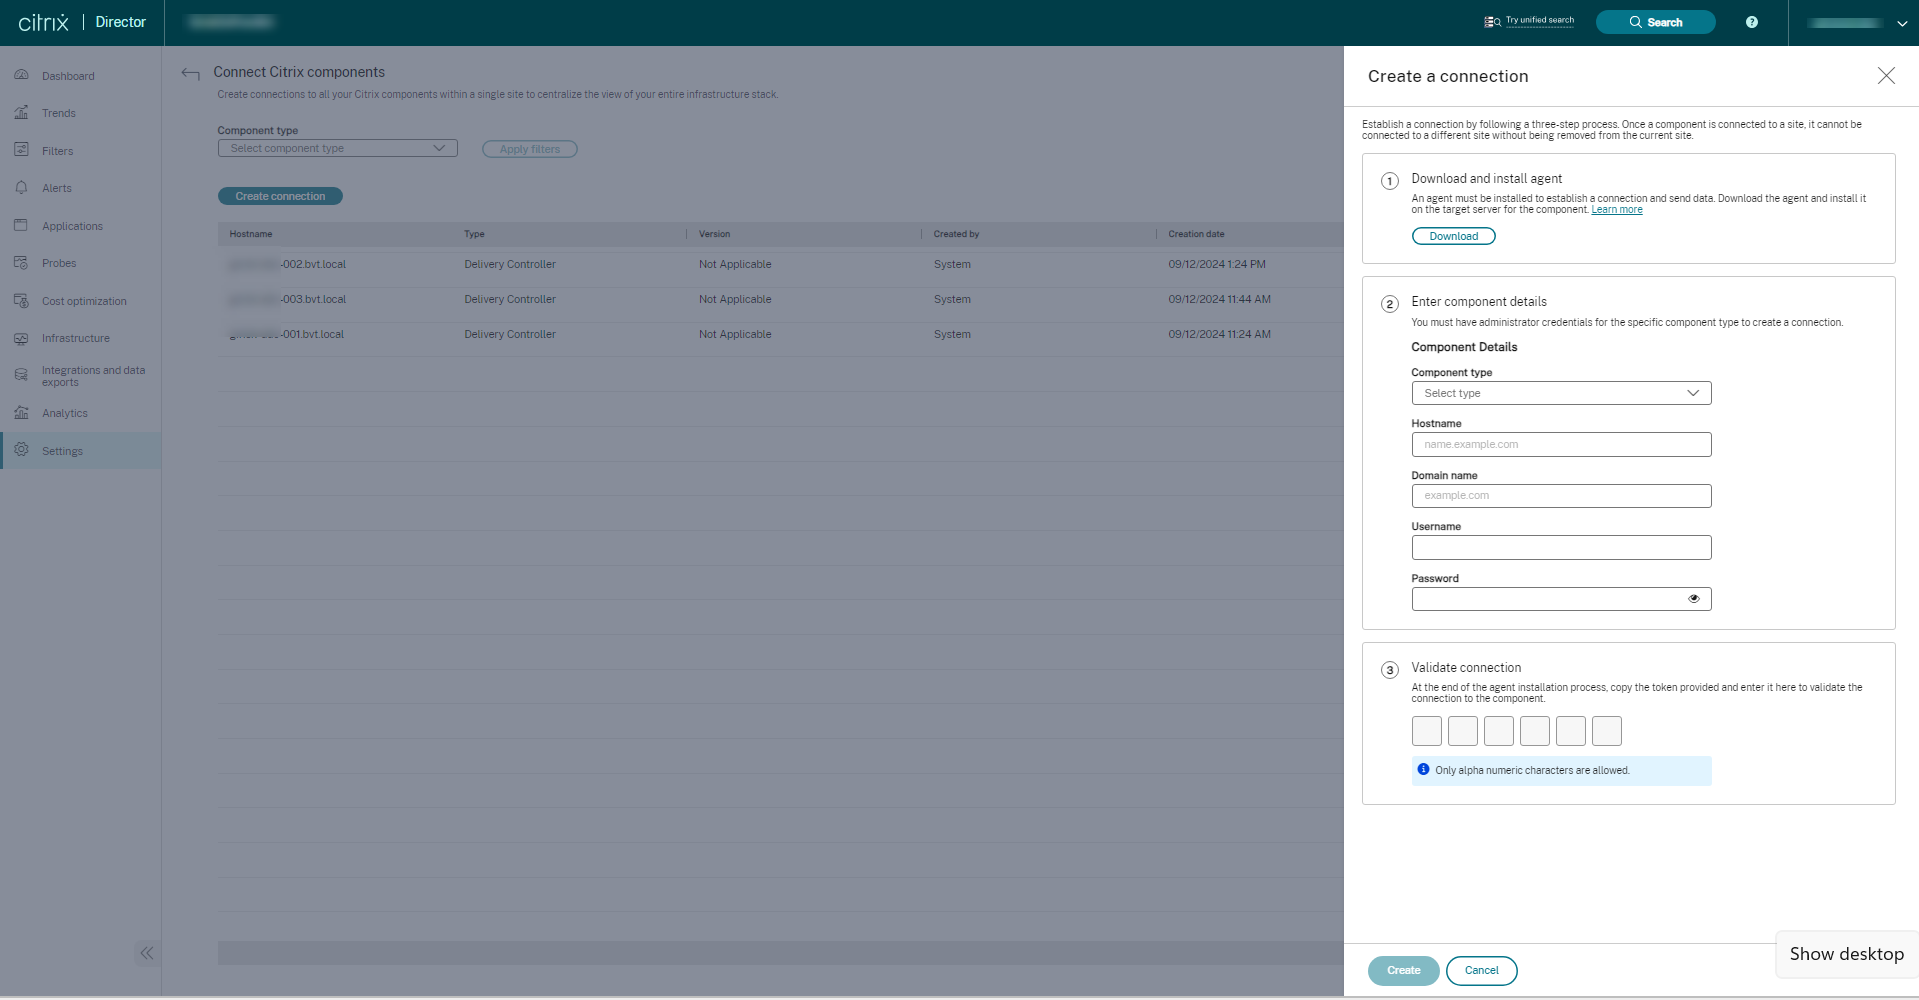Click the help question mark icon
1919x1000 pixels.
point(1751,22)
